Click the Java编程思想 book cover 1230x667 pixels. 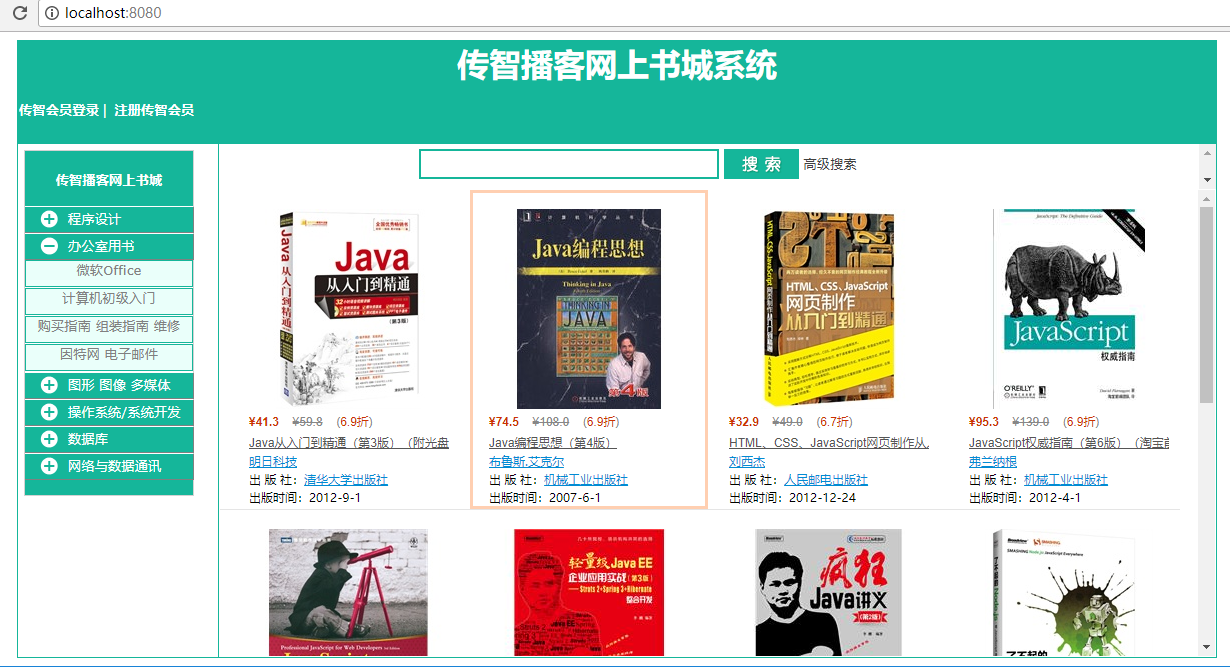588,308
